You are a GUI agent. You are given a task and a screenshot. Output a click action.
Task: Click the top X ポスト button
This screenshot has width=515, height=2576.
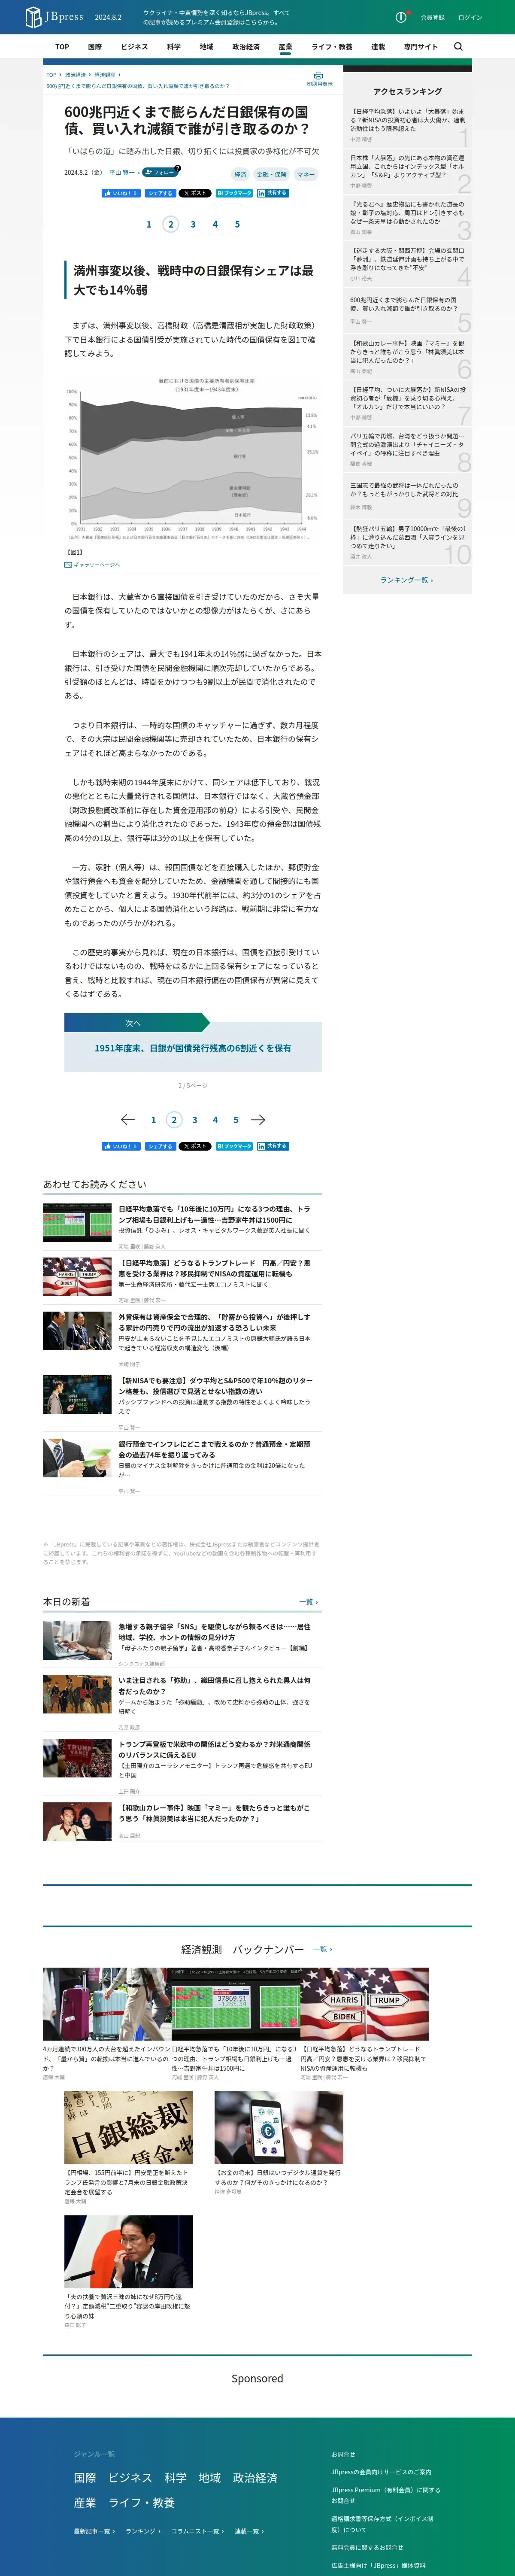tap(195, 193)
